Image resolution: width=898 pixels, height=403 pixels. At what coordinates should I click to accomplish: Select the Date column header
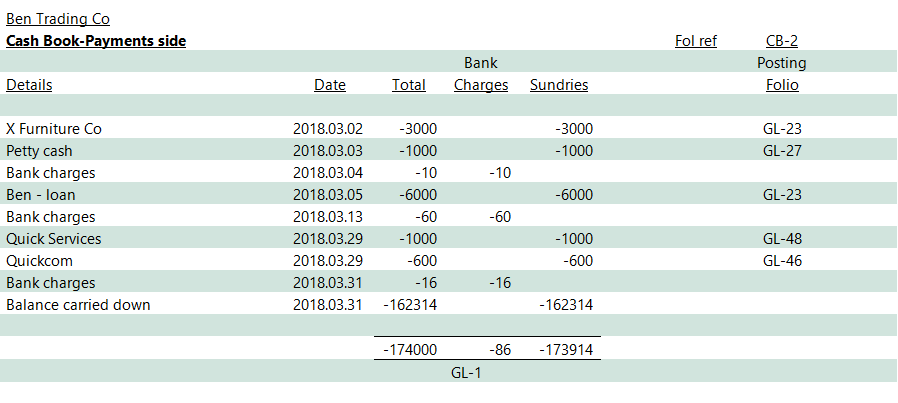coord(329,85)
